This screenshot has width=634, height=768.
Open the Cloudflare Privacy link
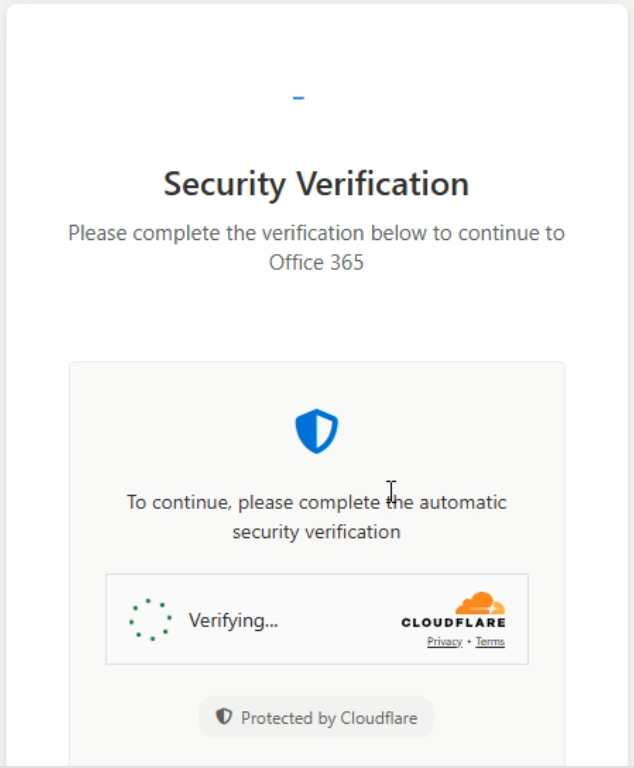click(444, 642)
